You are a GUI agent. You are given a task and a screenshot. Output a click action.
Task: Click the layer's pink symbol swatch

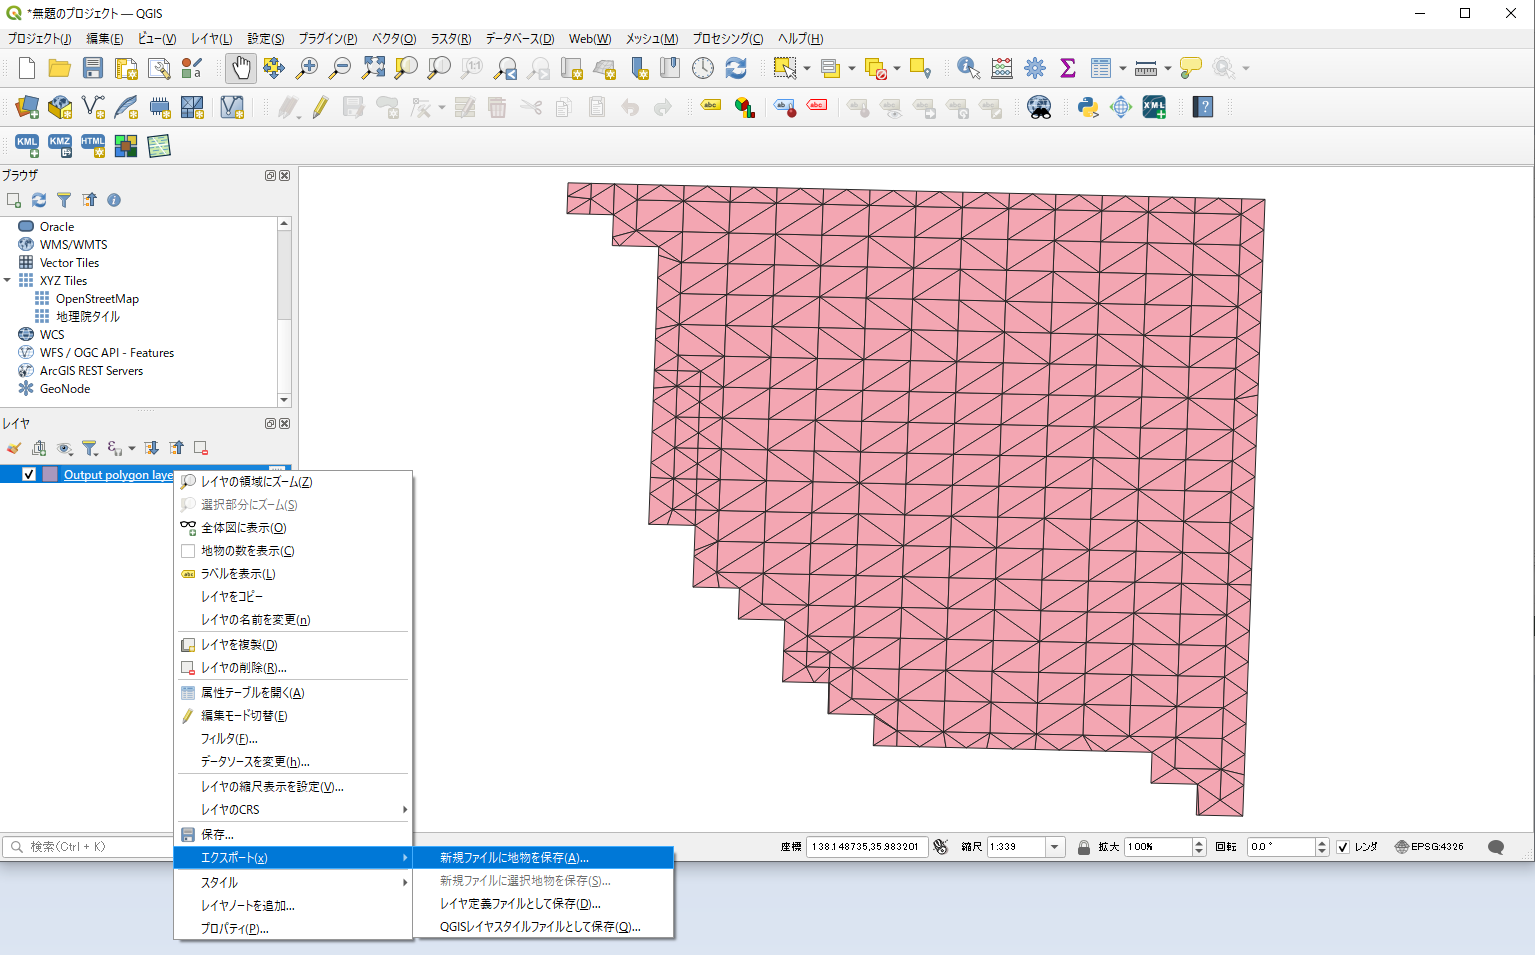(x=50, y=475)
